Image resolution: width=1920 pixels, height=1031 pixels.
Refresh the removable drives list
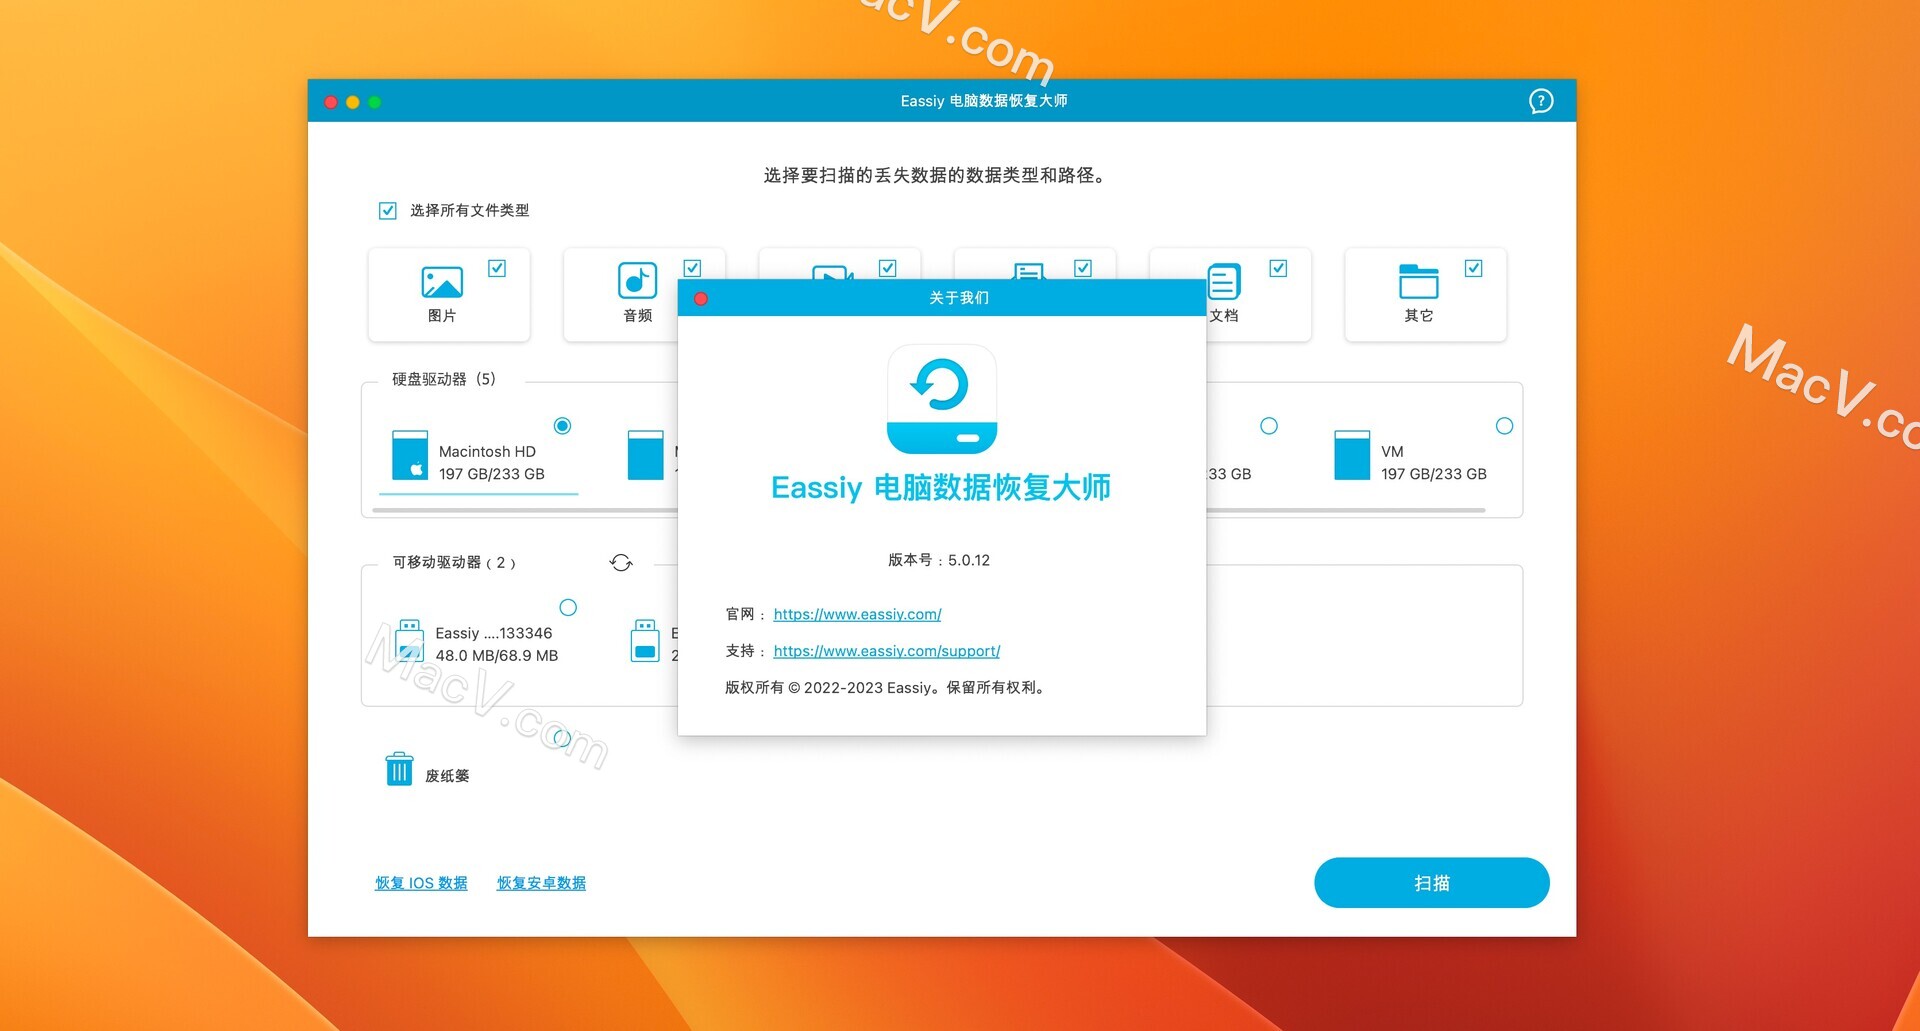(x=621, y=563)
